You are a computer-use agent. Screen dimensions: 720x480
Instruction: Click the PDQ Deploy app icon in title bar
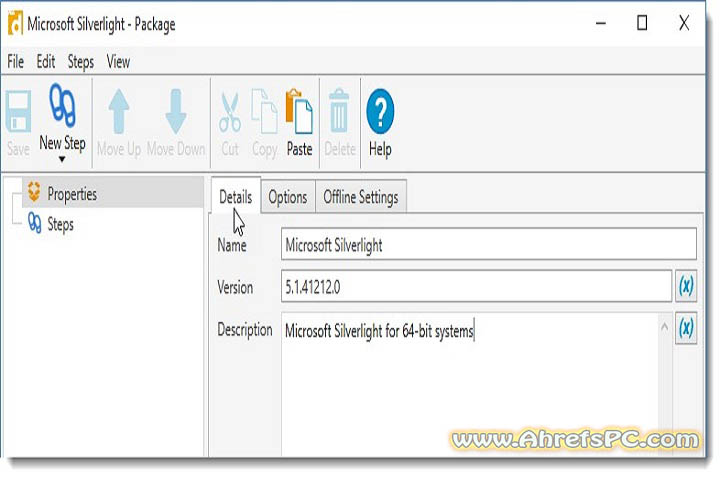15,24
